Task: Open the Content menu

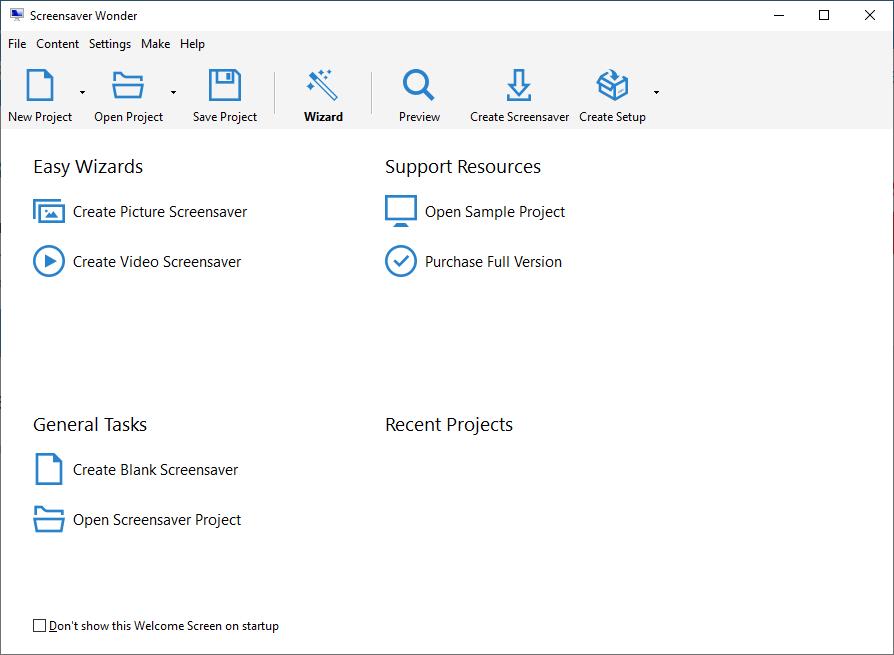Action: [57, 44]
